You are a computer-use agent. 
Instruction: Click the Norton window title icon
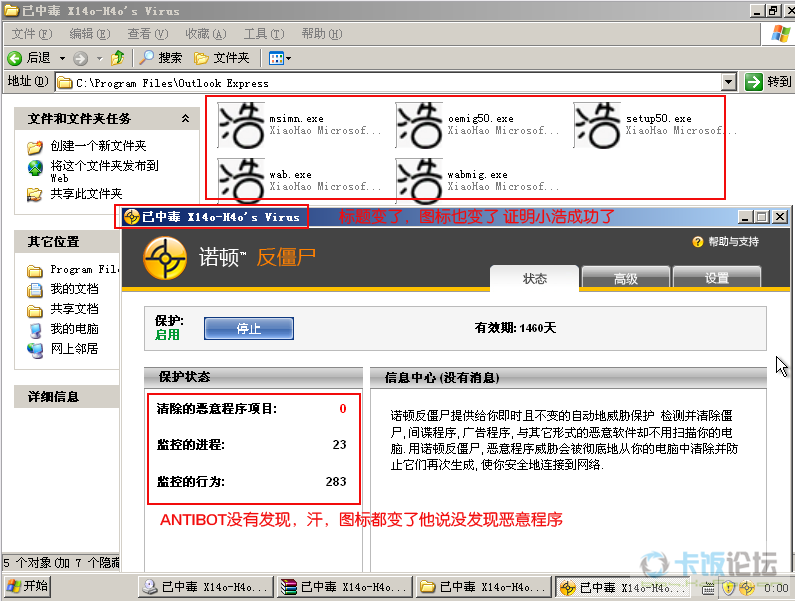(131, 217)
